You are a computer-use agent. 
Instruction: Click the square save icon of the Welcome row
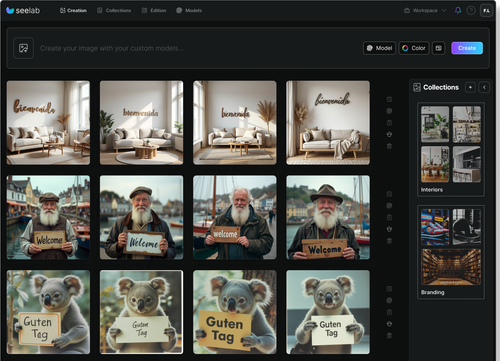point(389,217)
